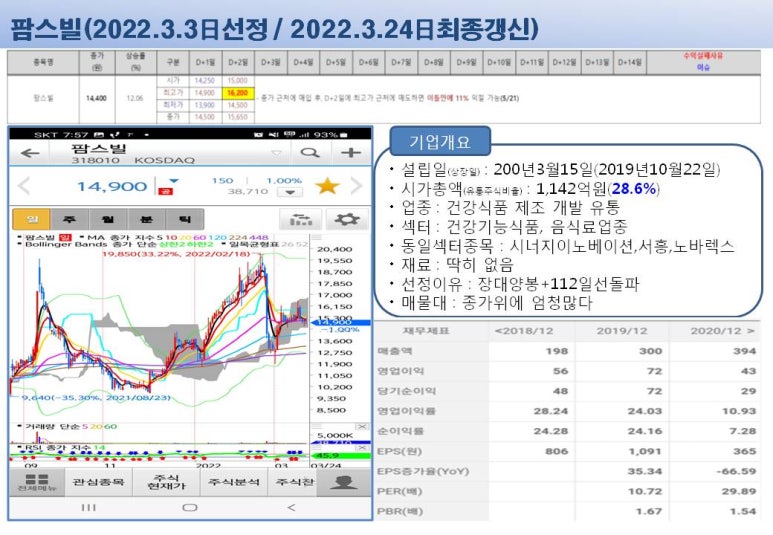Toggle the yellow favorite star
Screen dimensions: 773x535
[x=327, y=186]
